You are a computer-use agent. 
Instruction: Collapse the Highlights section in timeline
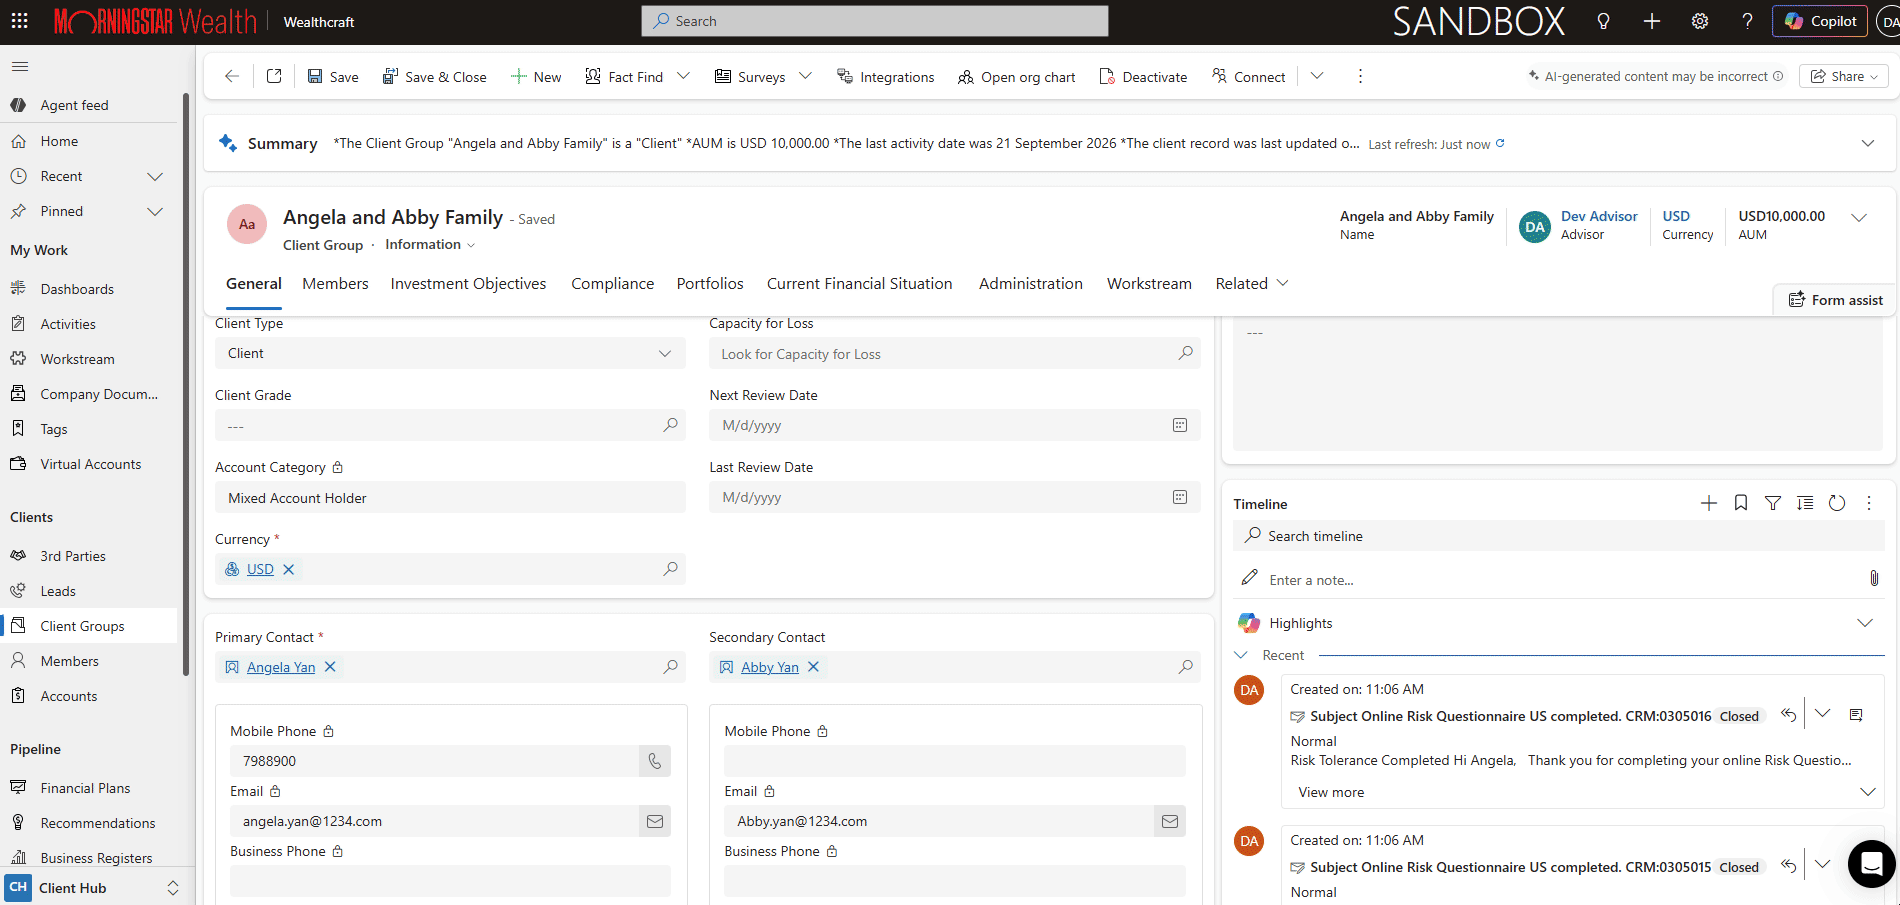pos(1865,623)
